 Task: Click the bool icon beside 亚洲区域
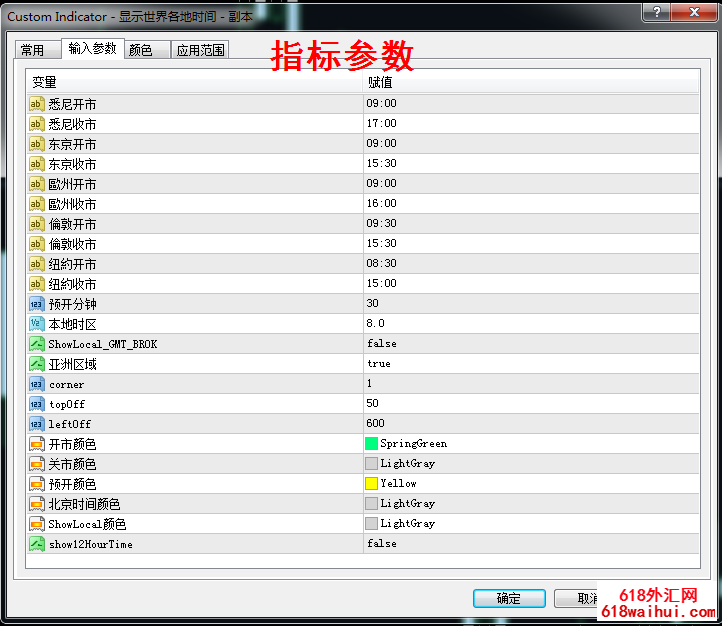pos(36,364)
